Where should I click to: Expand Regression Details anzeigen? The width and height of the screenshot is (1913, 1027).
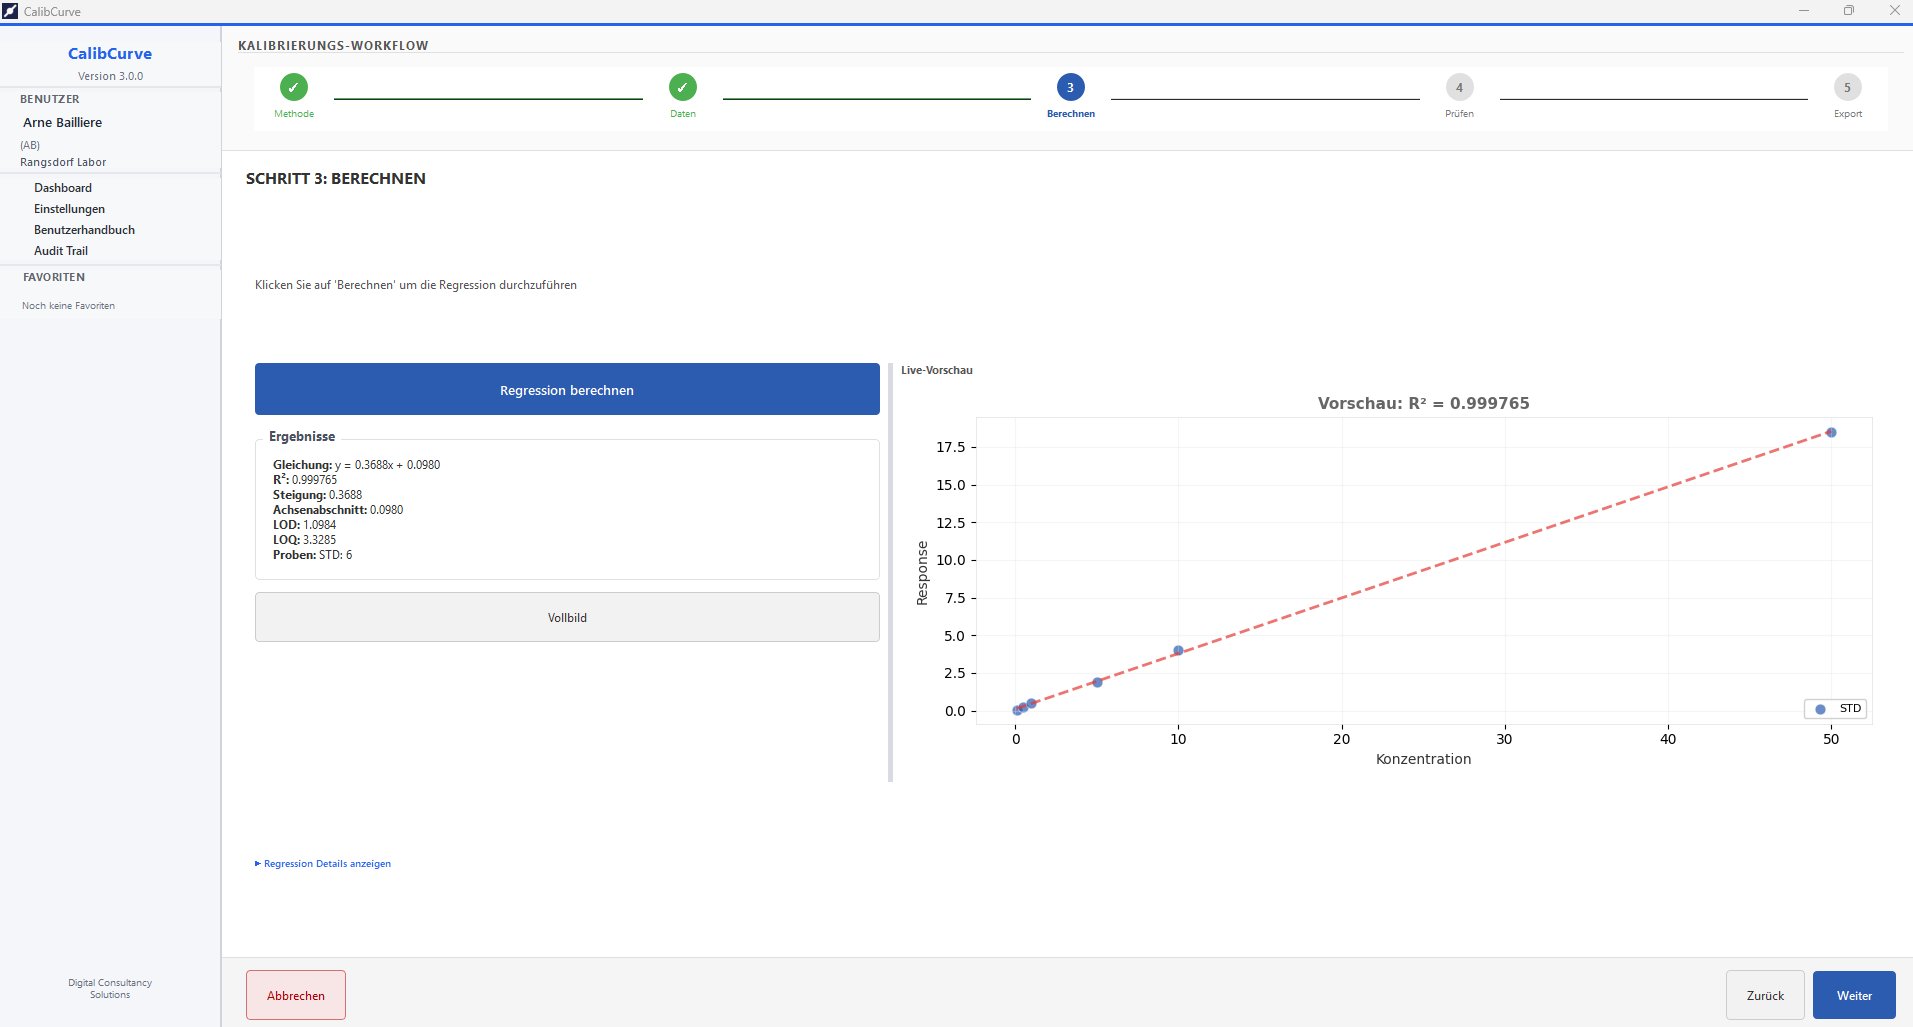323,863
